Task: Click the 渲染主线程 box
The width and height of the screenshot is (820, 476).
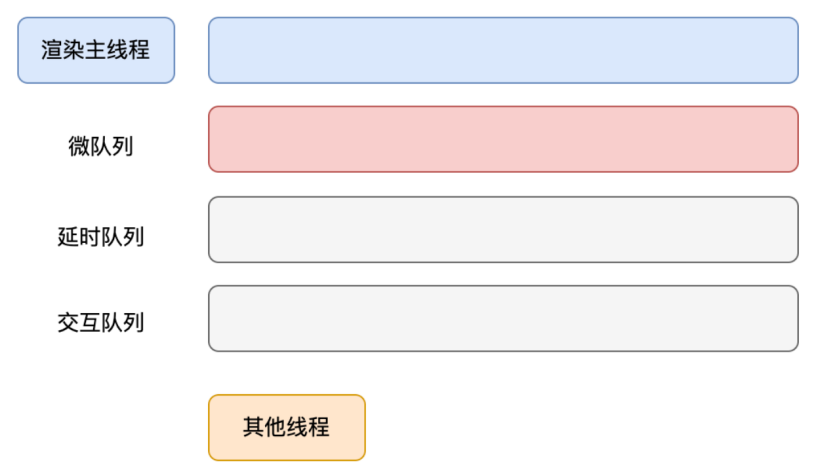Action: click(96, 50)
